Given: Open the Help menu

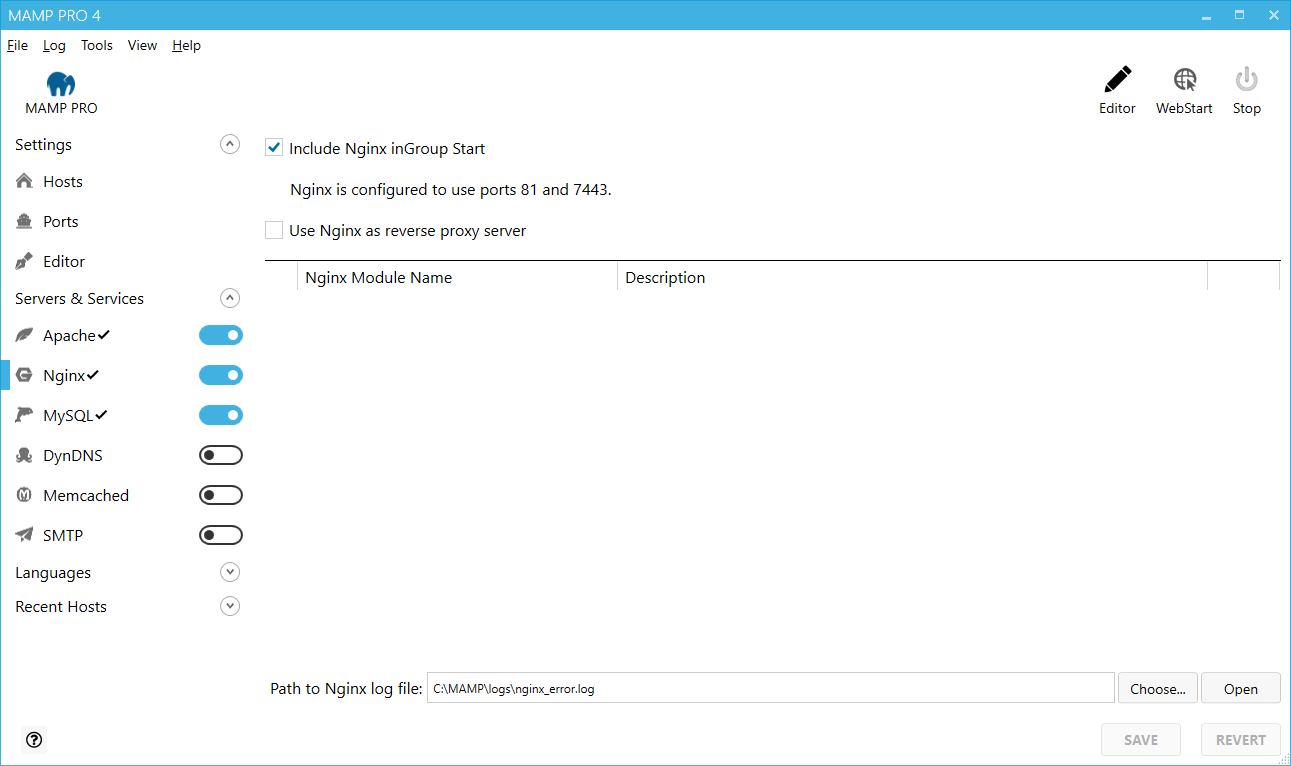Looking at the screenshot, I should pos(186,45).
